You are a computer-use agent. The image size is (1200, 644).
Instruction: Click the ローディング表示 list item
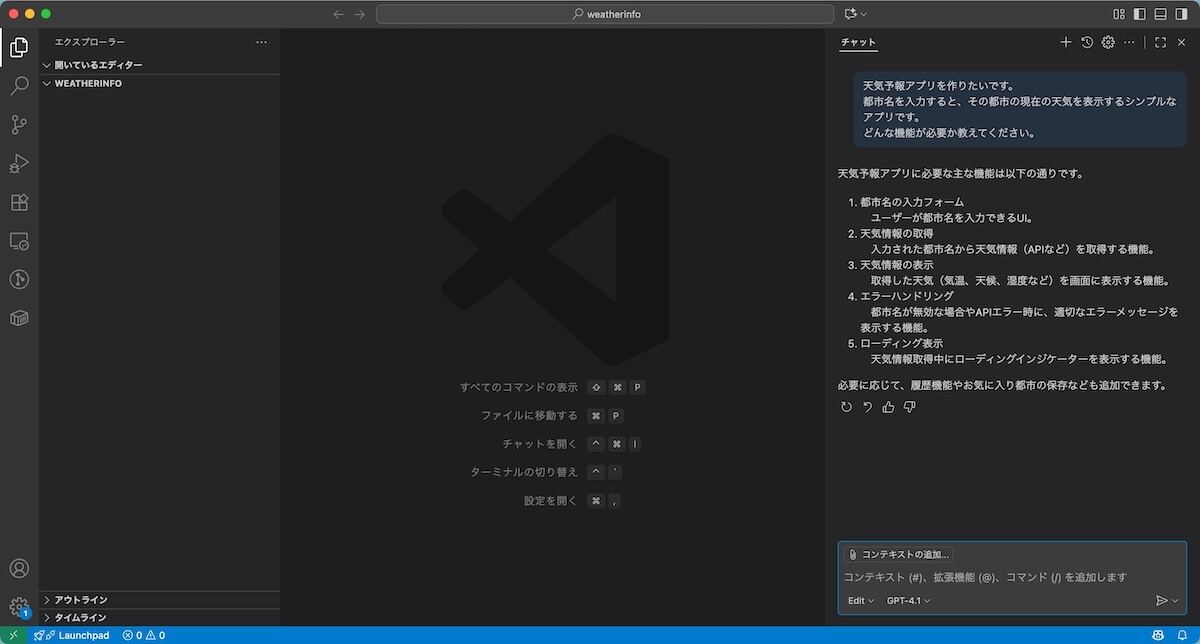pyautogui.click(x=901, y=343)
